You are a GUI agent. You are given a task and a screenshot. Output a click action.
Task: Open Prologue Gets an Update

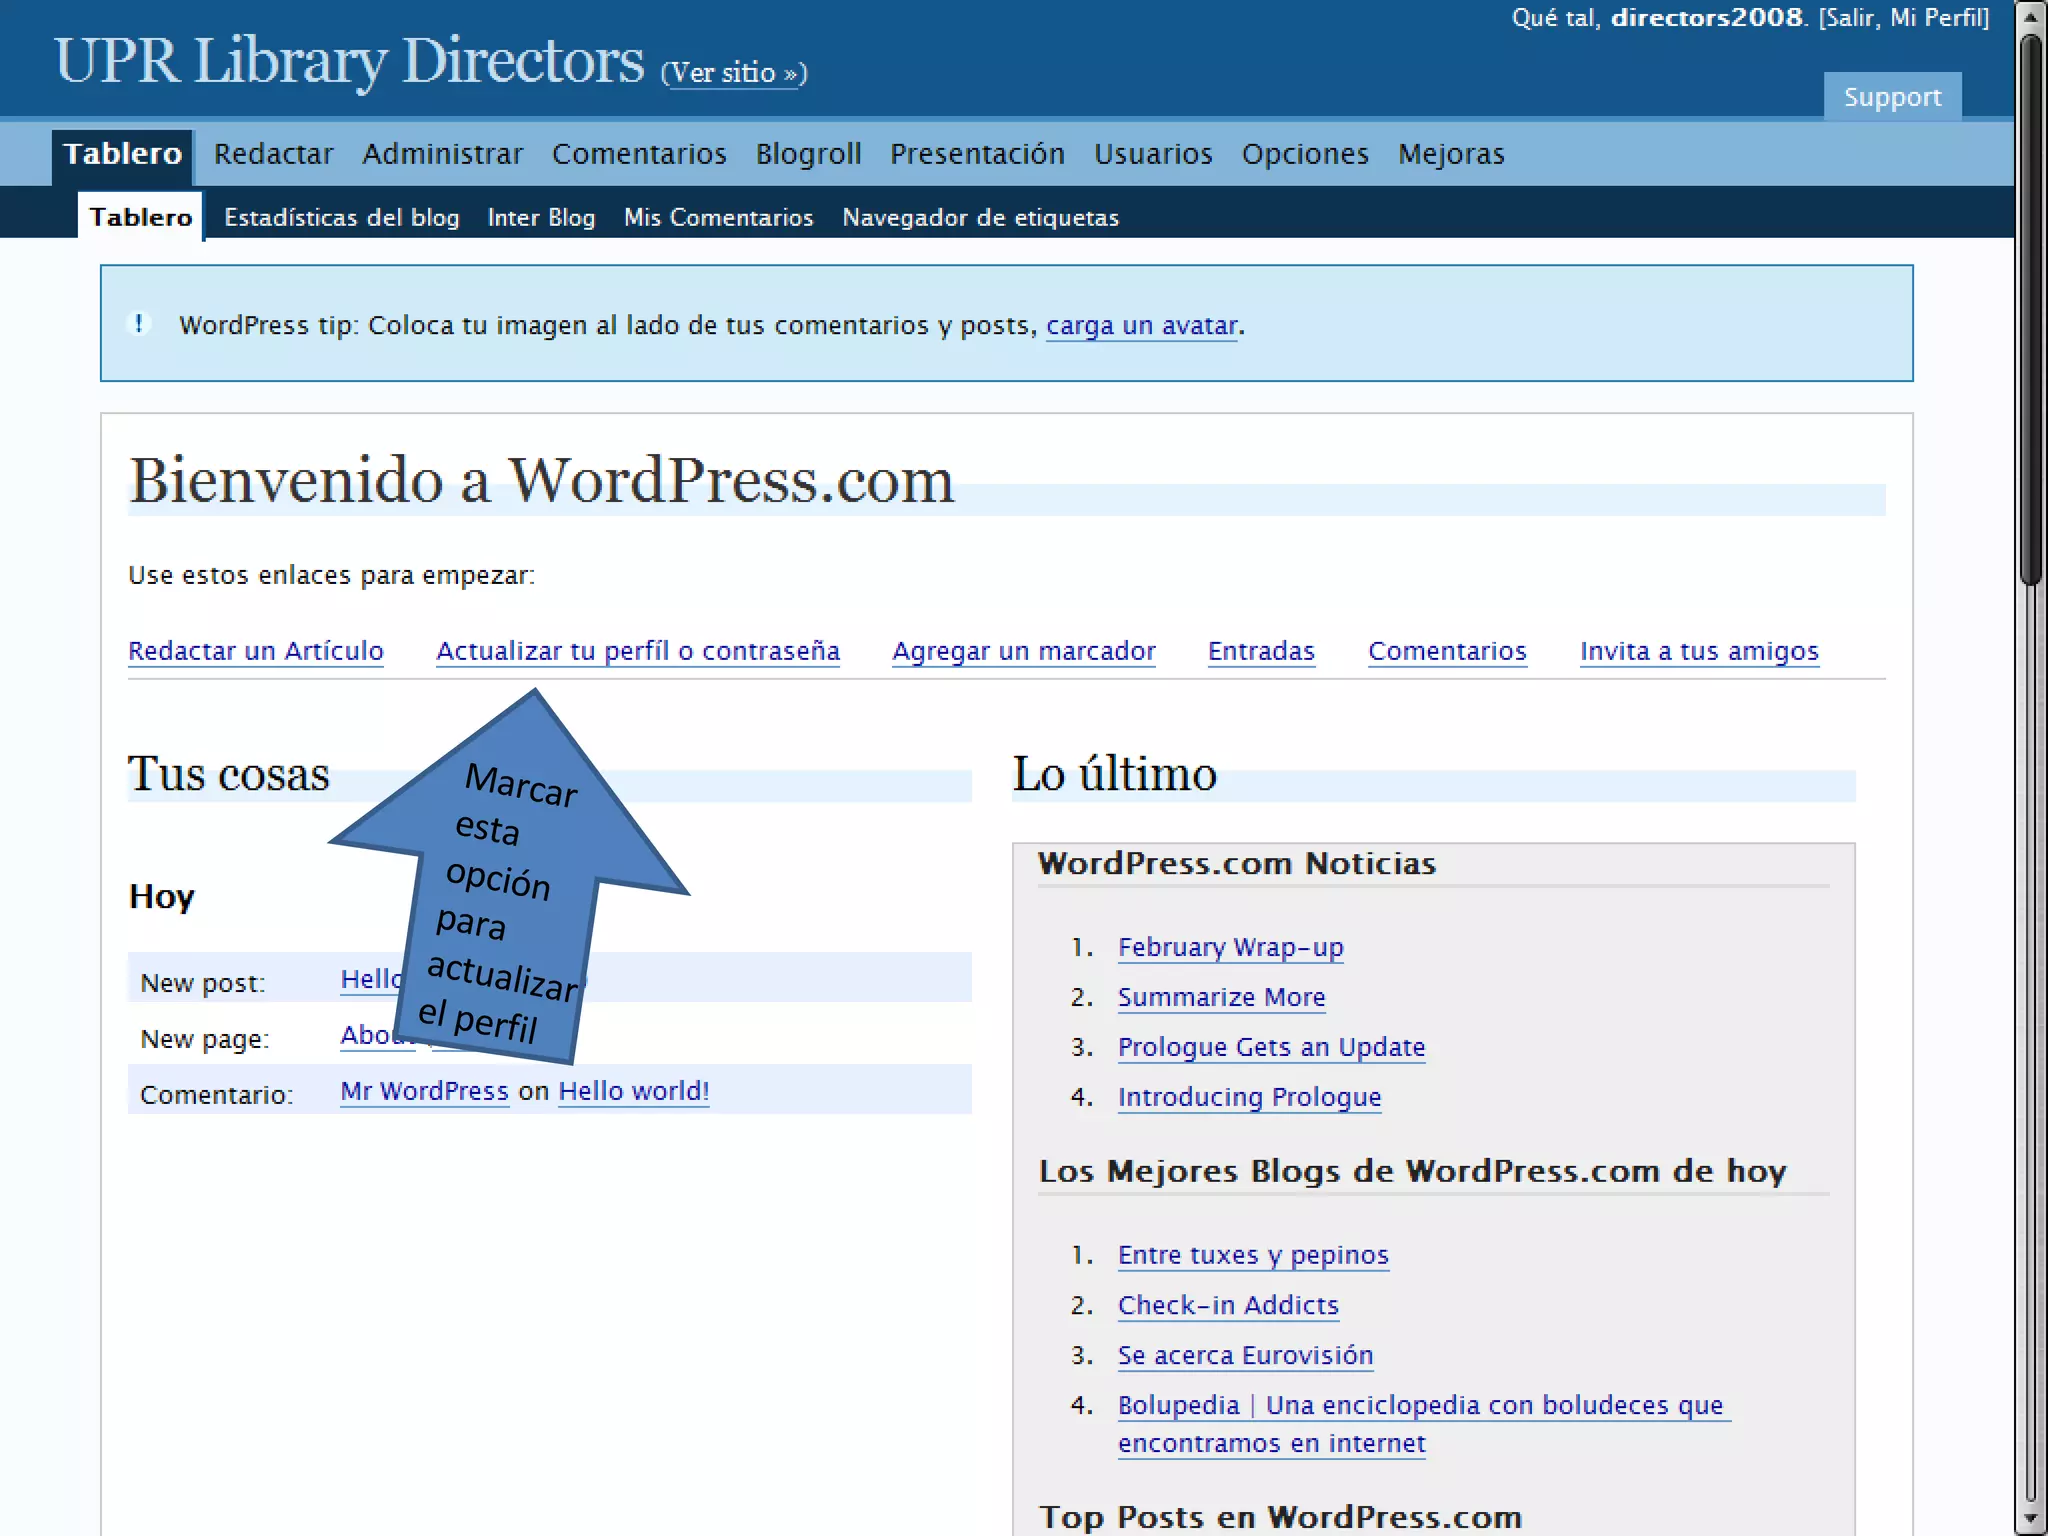1271,1047
